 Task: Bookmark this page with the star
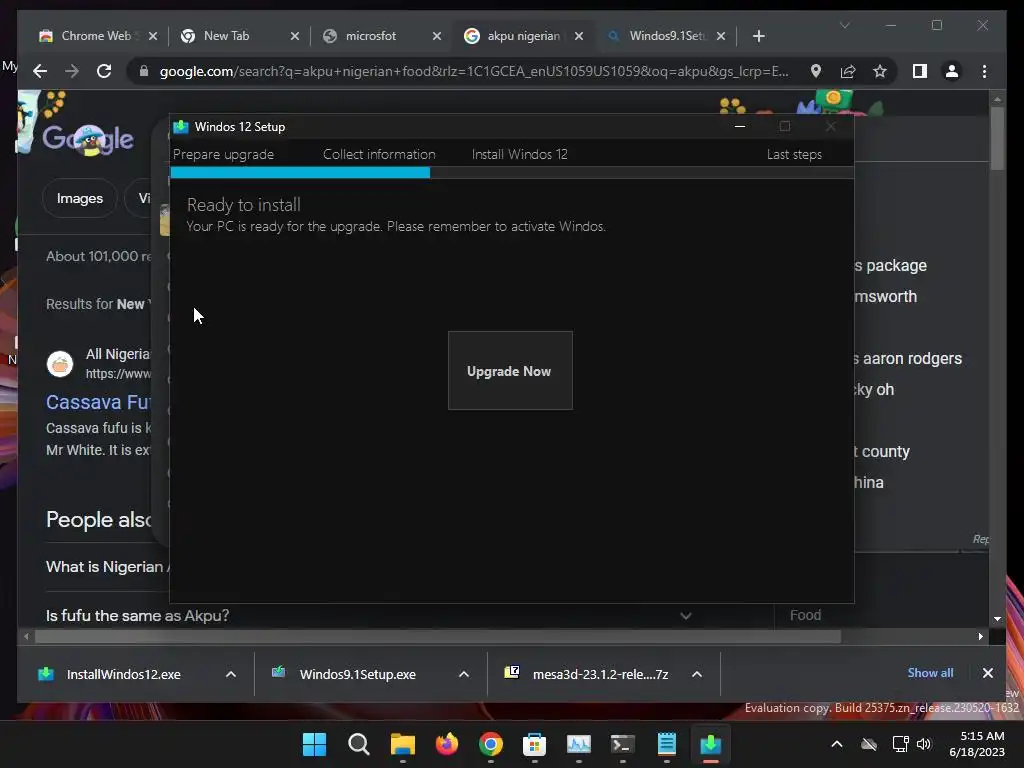coord(880,71)
